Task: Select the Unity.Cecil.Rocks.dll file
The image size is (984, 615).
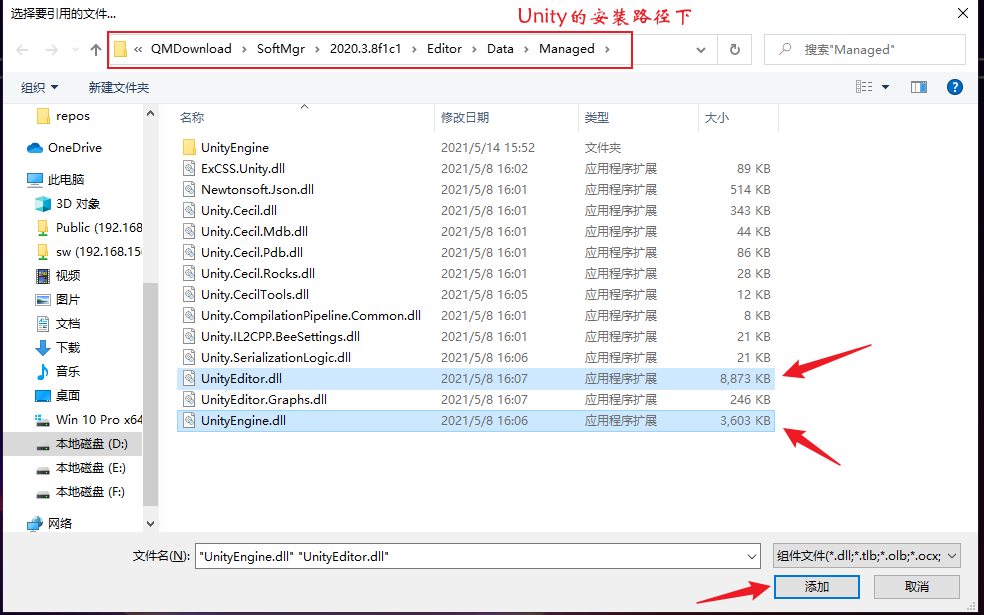Action: (475, 274)
